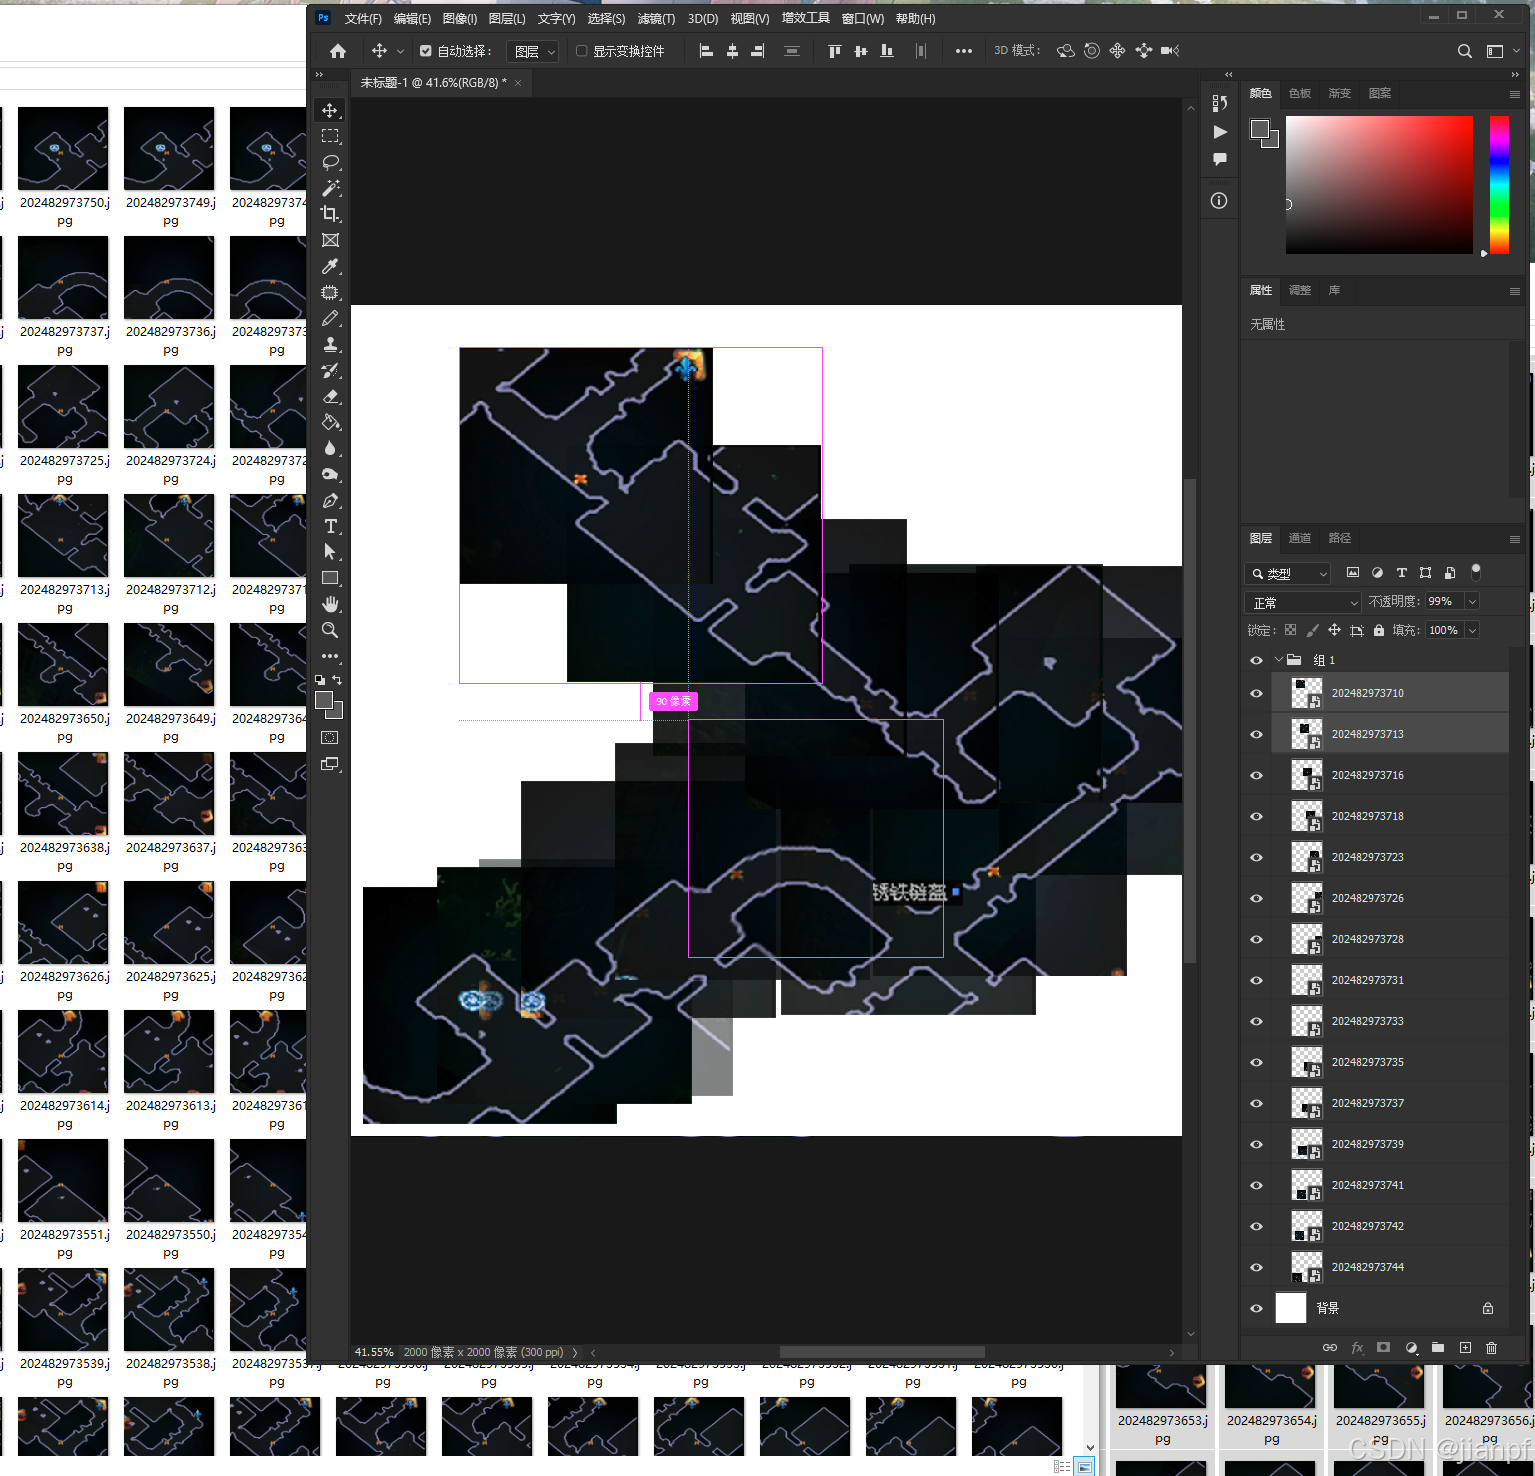The height and width of the screenshot is (1476, 1535).
Task: Close the 未标题-1 document tab
Action: coord(518,83)
